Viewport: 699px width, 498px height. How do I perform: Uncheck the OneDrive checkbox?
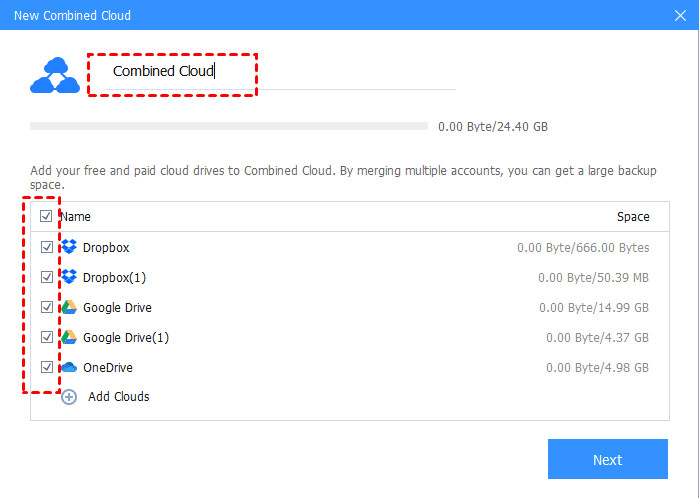[x=47, y=367]
